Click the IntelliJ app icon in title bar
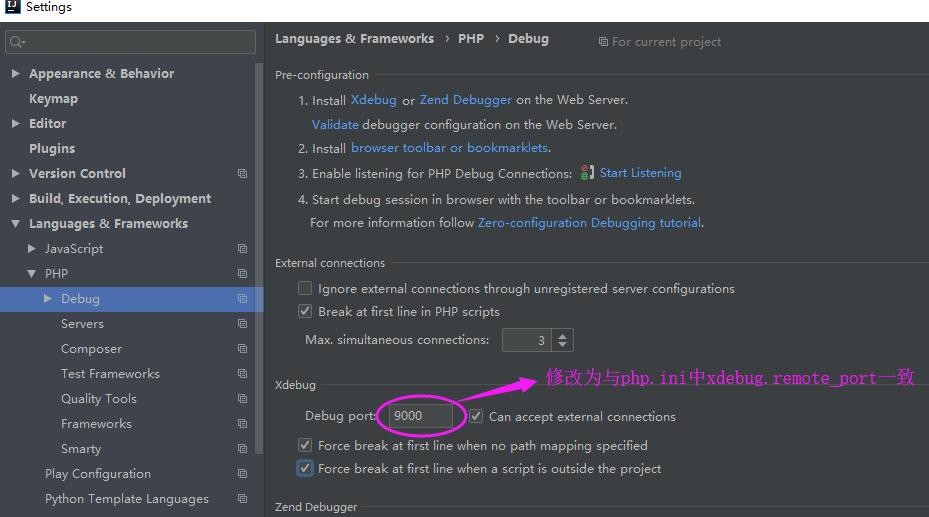 click(x=12, y=7)
